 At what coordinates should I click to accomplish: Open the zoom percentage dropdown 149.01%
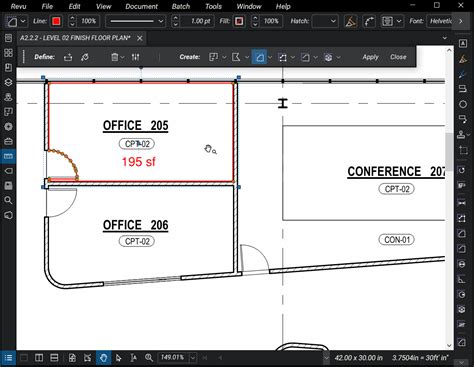point(193,358)
